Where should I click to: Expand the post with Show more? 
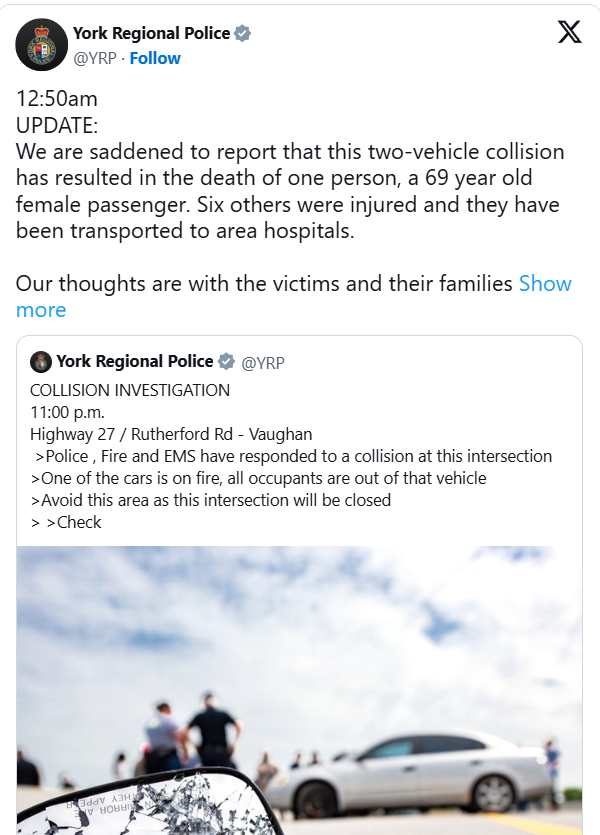545,283
